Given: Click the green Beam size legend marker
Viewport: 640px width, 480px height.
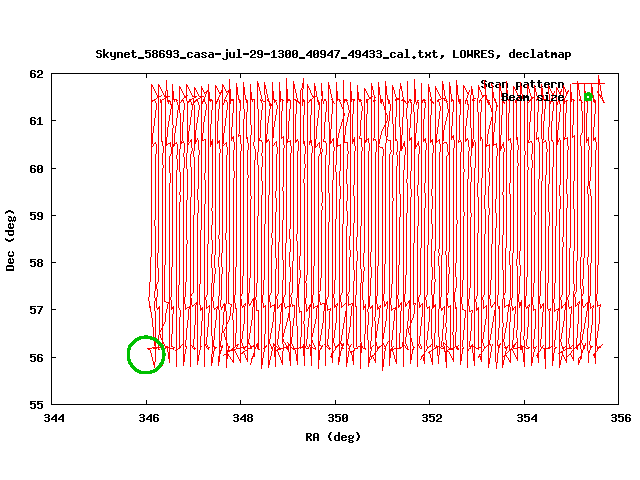Looking at the screenshot, I should tap(588, 97).
